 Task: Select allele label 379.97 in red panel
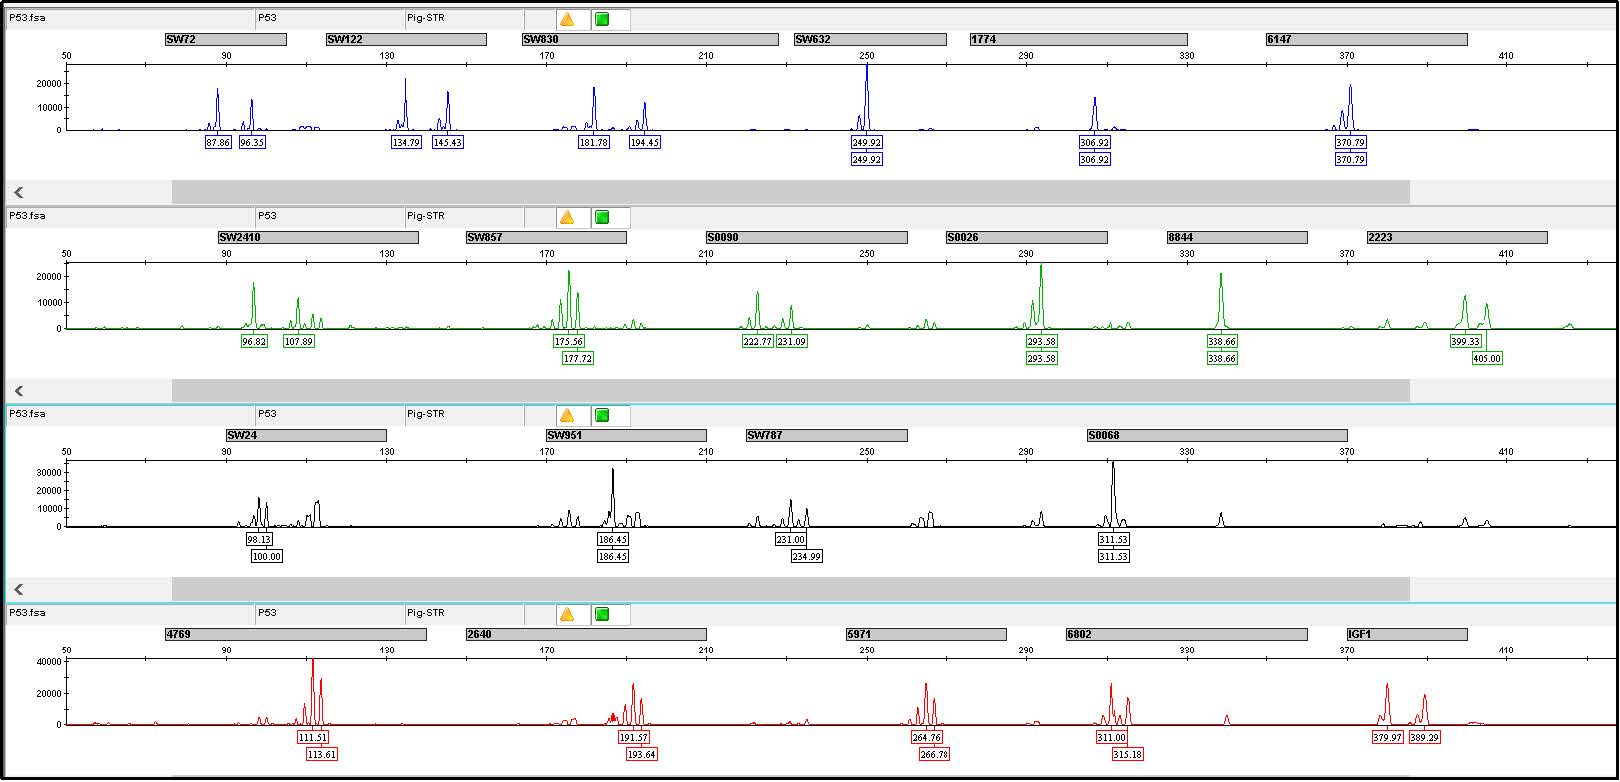click(x=1387, y=738)
